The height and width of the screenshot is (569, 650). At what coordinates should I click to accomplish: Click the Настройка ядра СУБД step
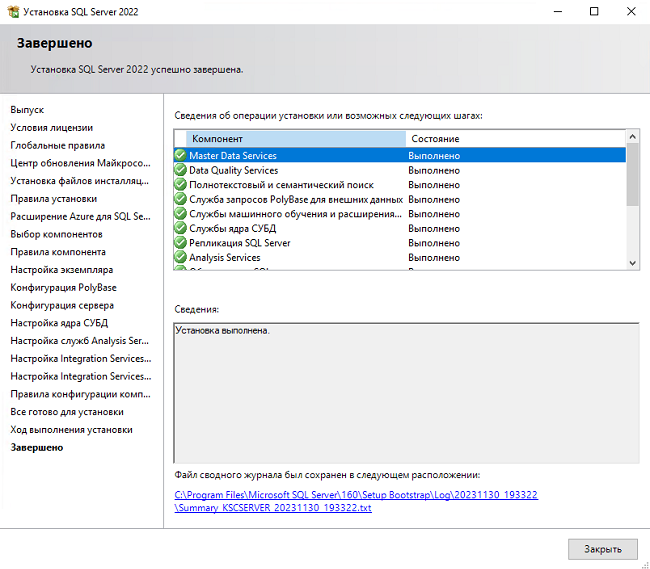click(x=59, y=323)
